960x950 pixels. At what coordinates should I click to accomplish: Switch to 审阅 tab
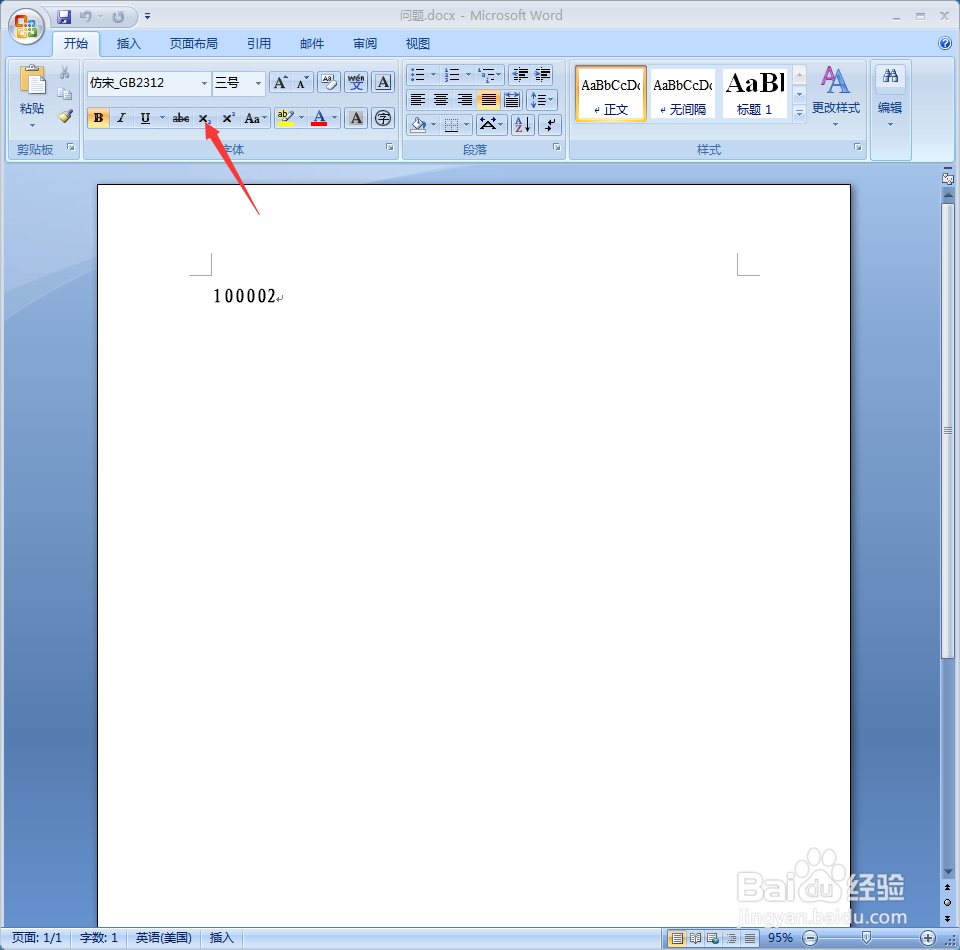pos(365,43)
